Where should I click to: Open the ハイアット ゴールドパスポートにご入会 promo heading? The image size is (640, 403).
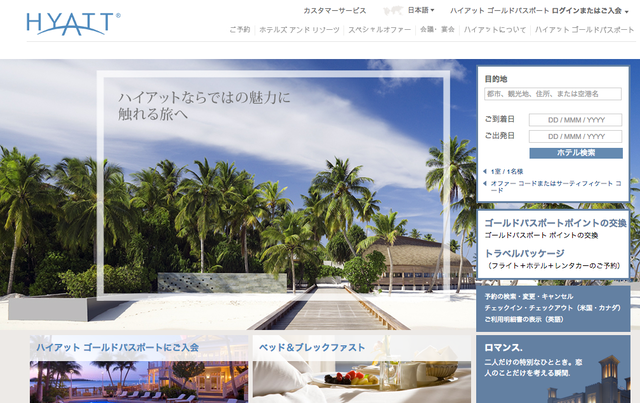(x=118, y=347)
